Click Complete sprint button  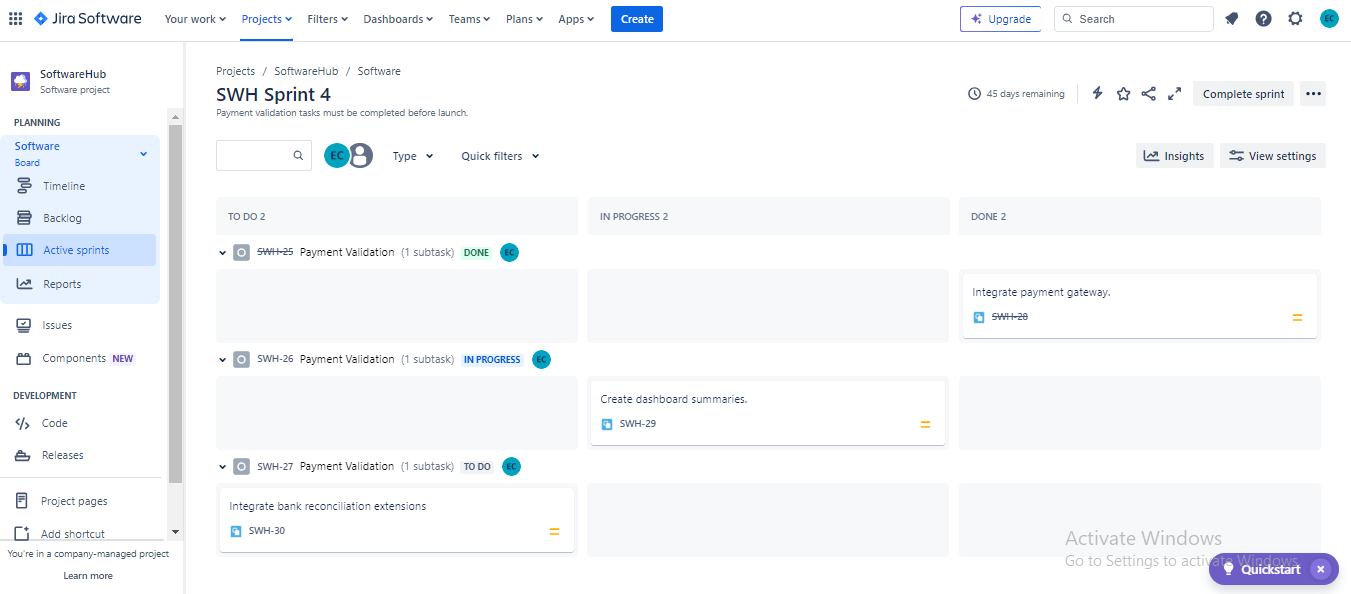(x=1243, y=94)
